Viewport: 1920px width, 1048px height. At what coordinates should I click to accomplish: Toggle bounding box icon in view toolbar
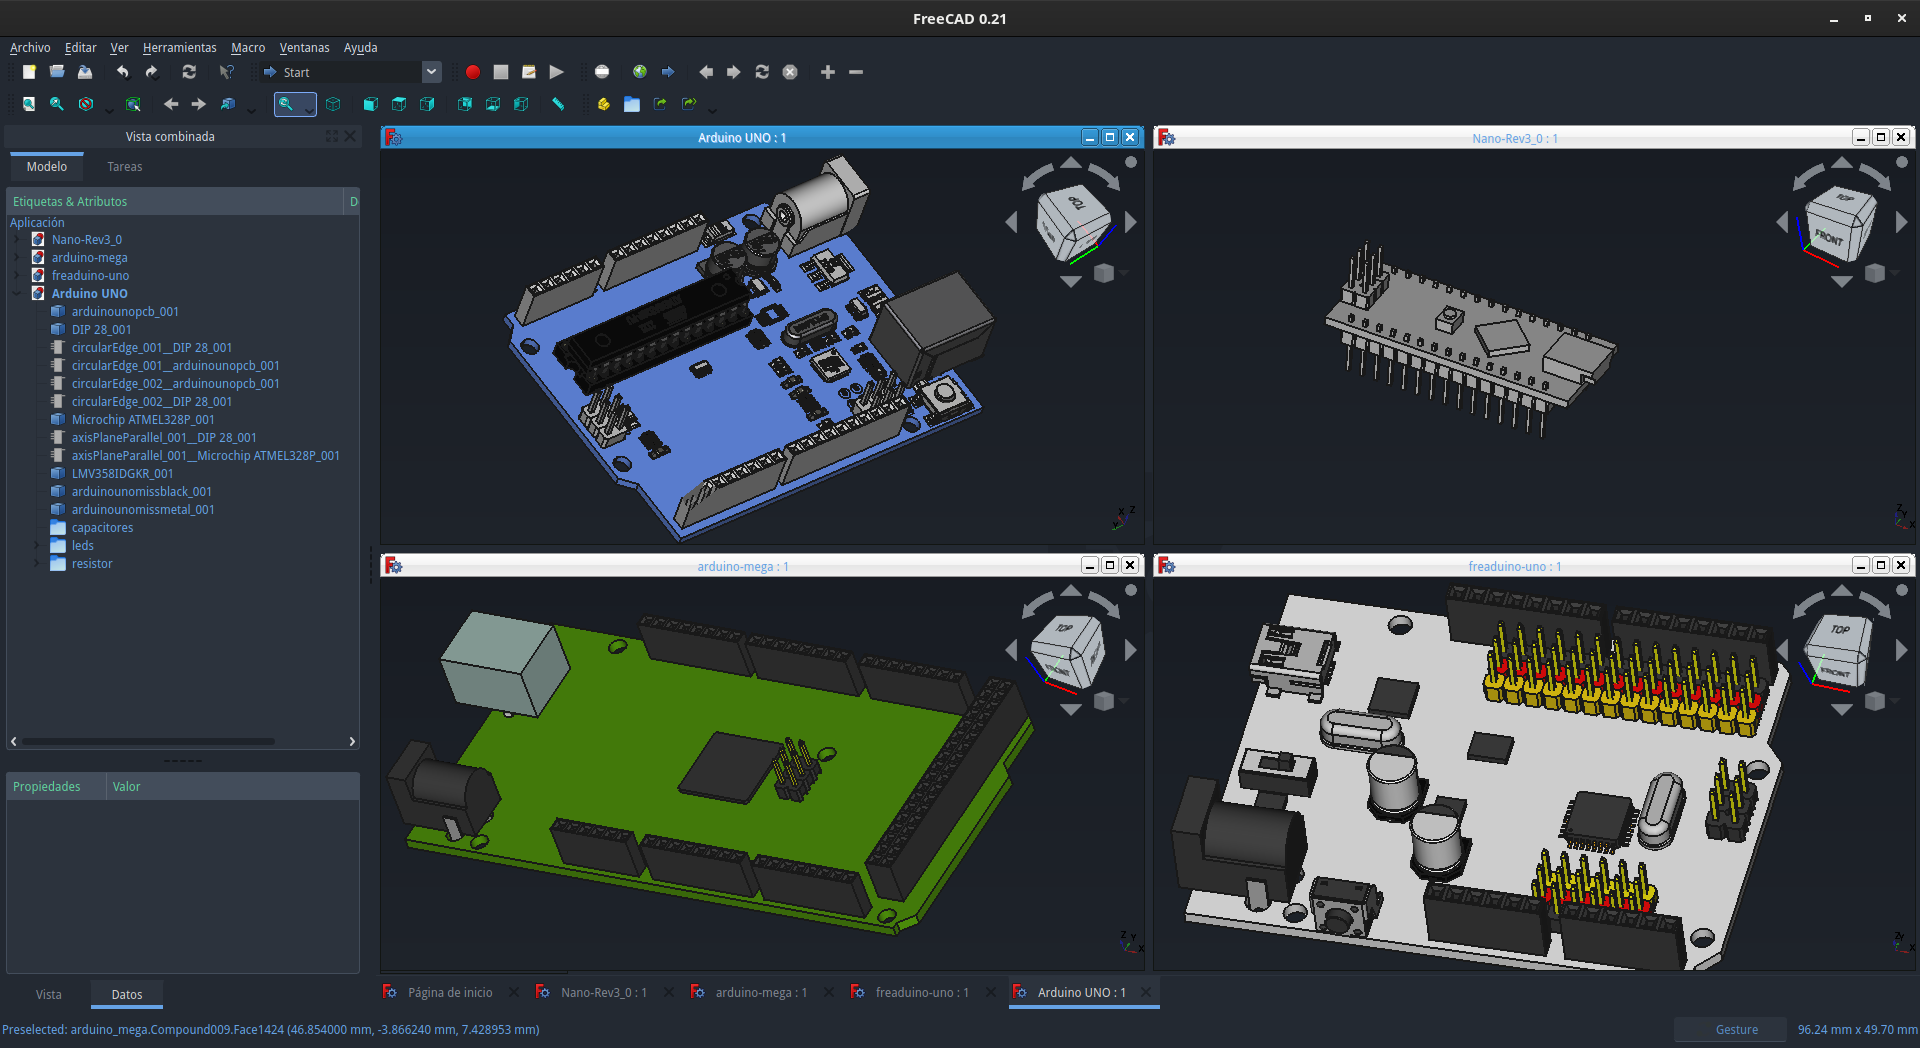133,104
